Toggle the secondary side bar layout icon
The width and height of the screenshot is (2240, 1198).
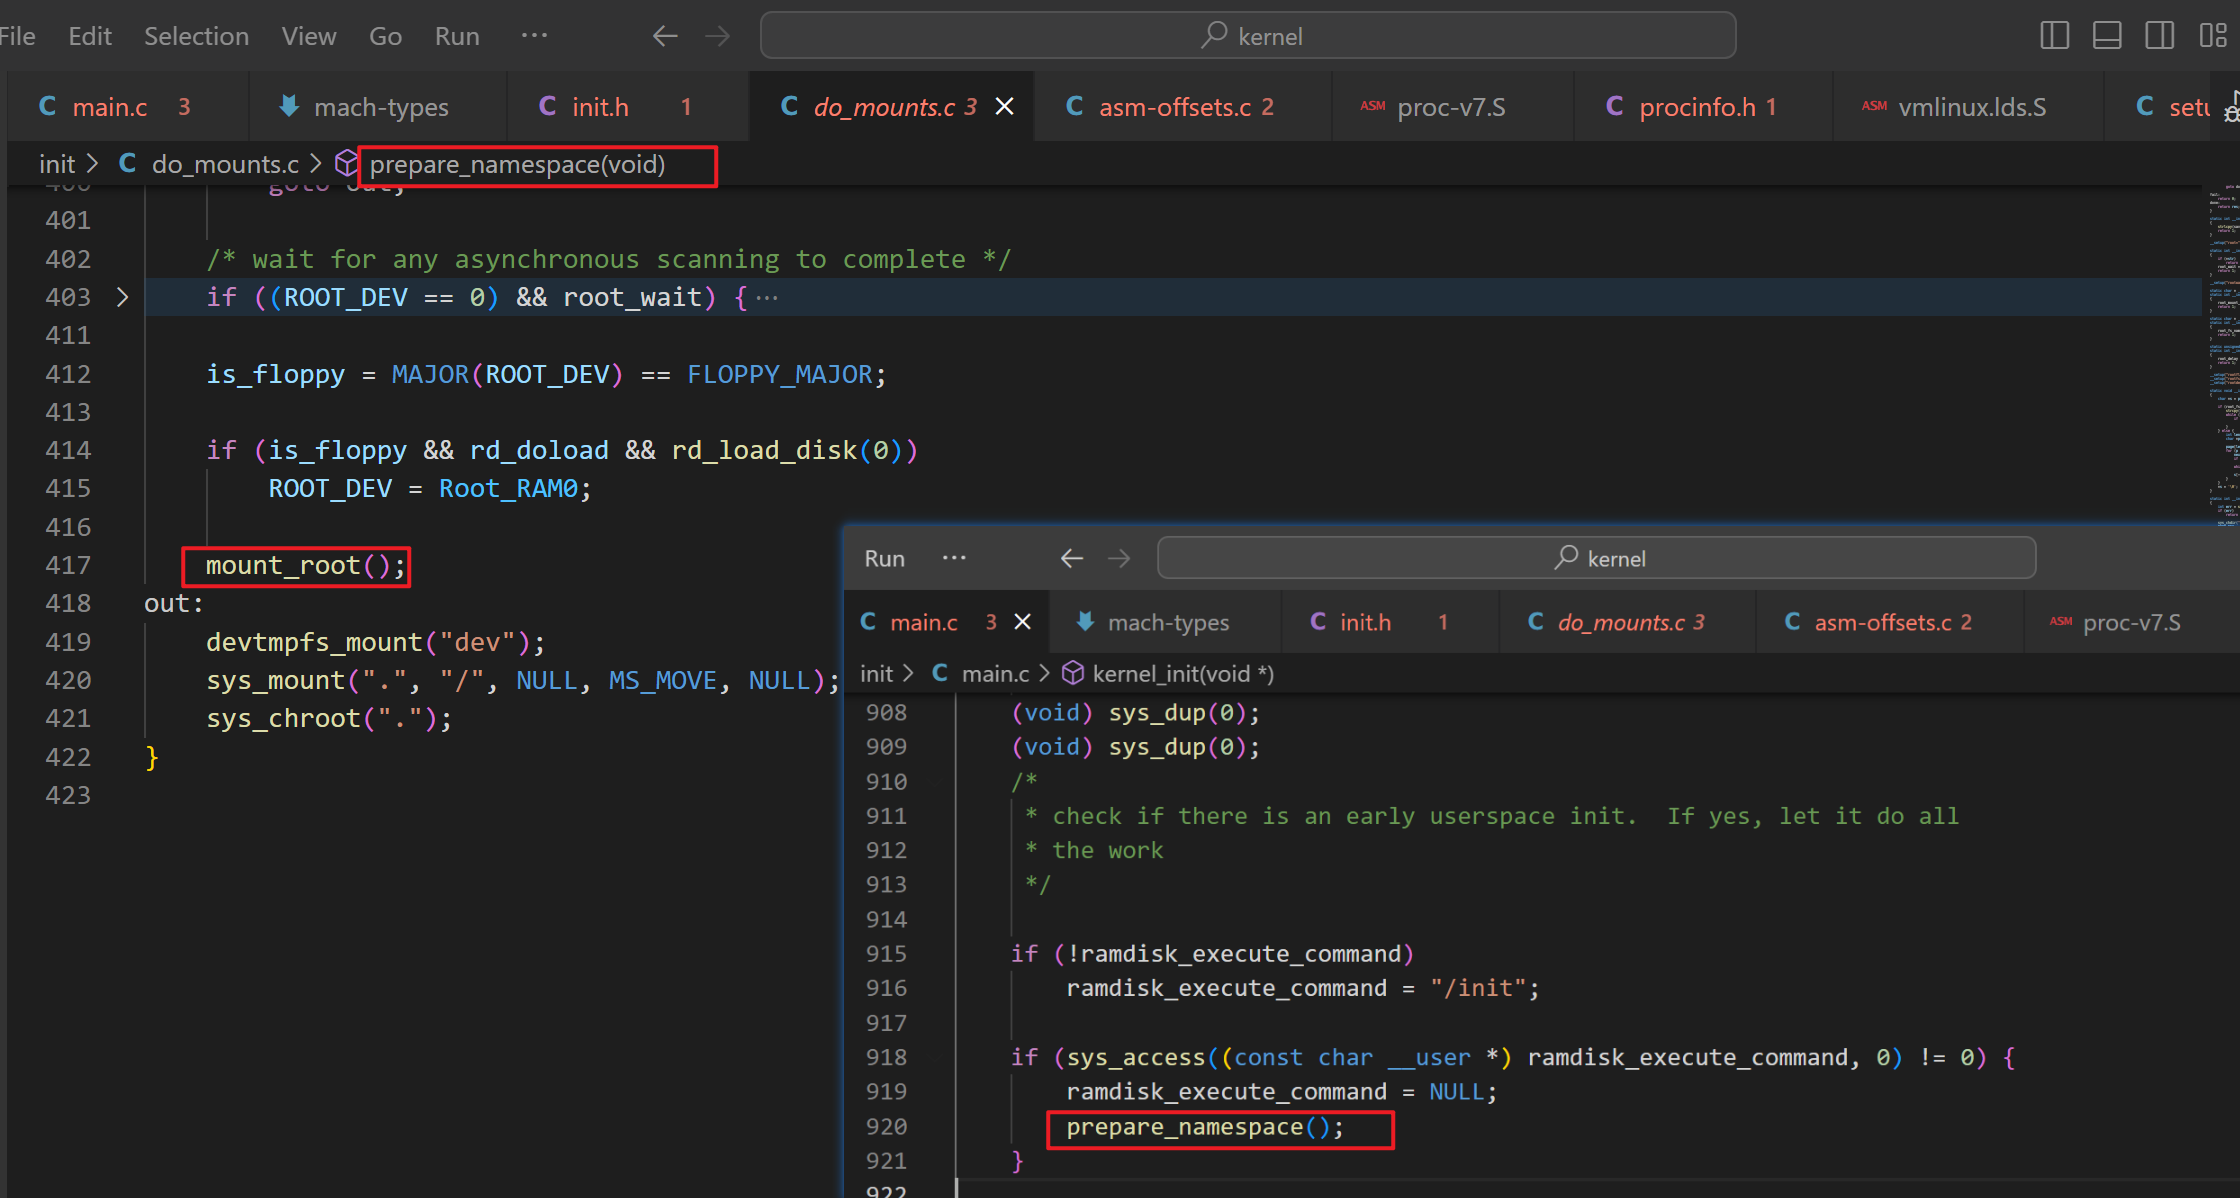(x=2159, y=36)
